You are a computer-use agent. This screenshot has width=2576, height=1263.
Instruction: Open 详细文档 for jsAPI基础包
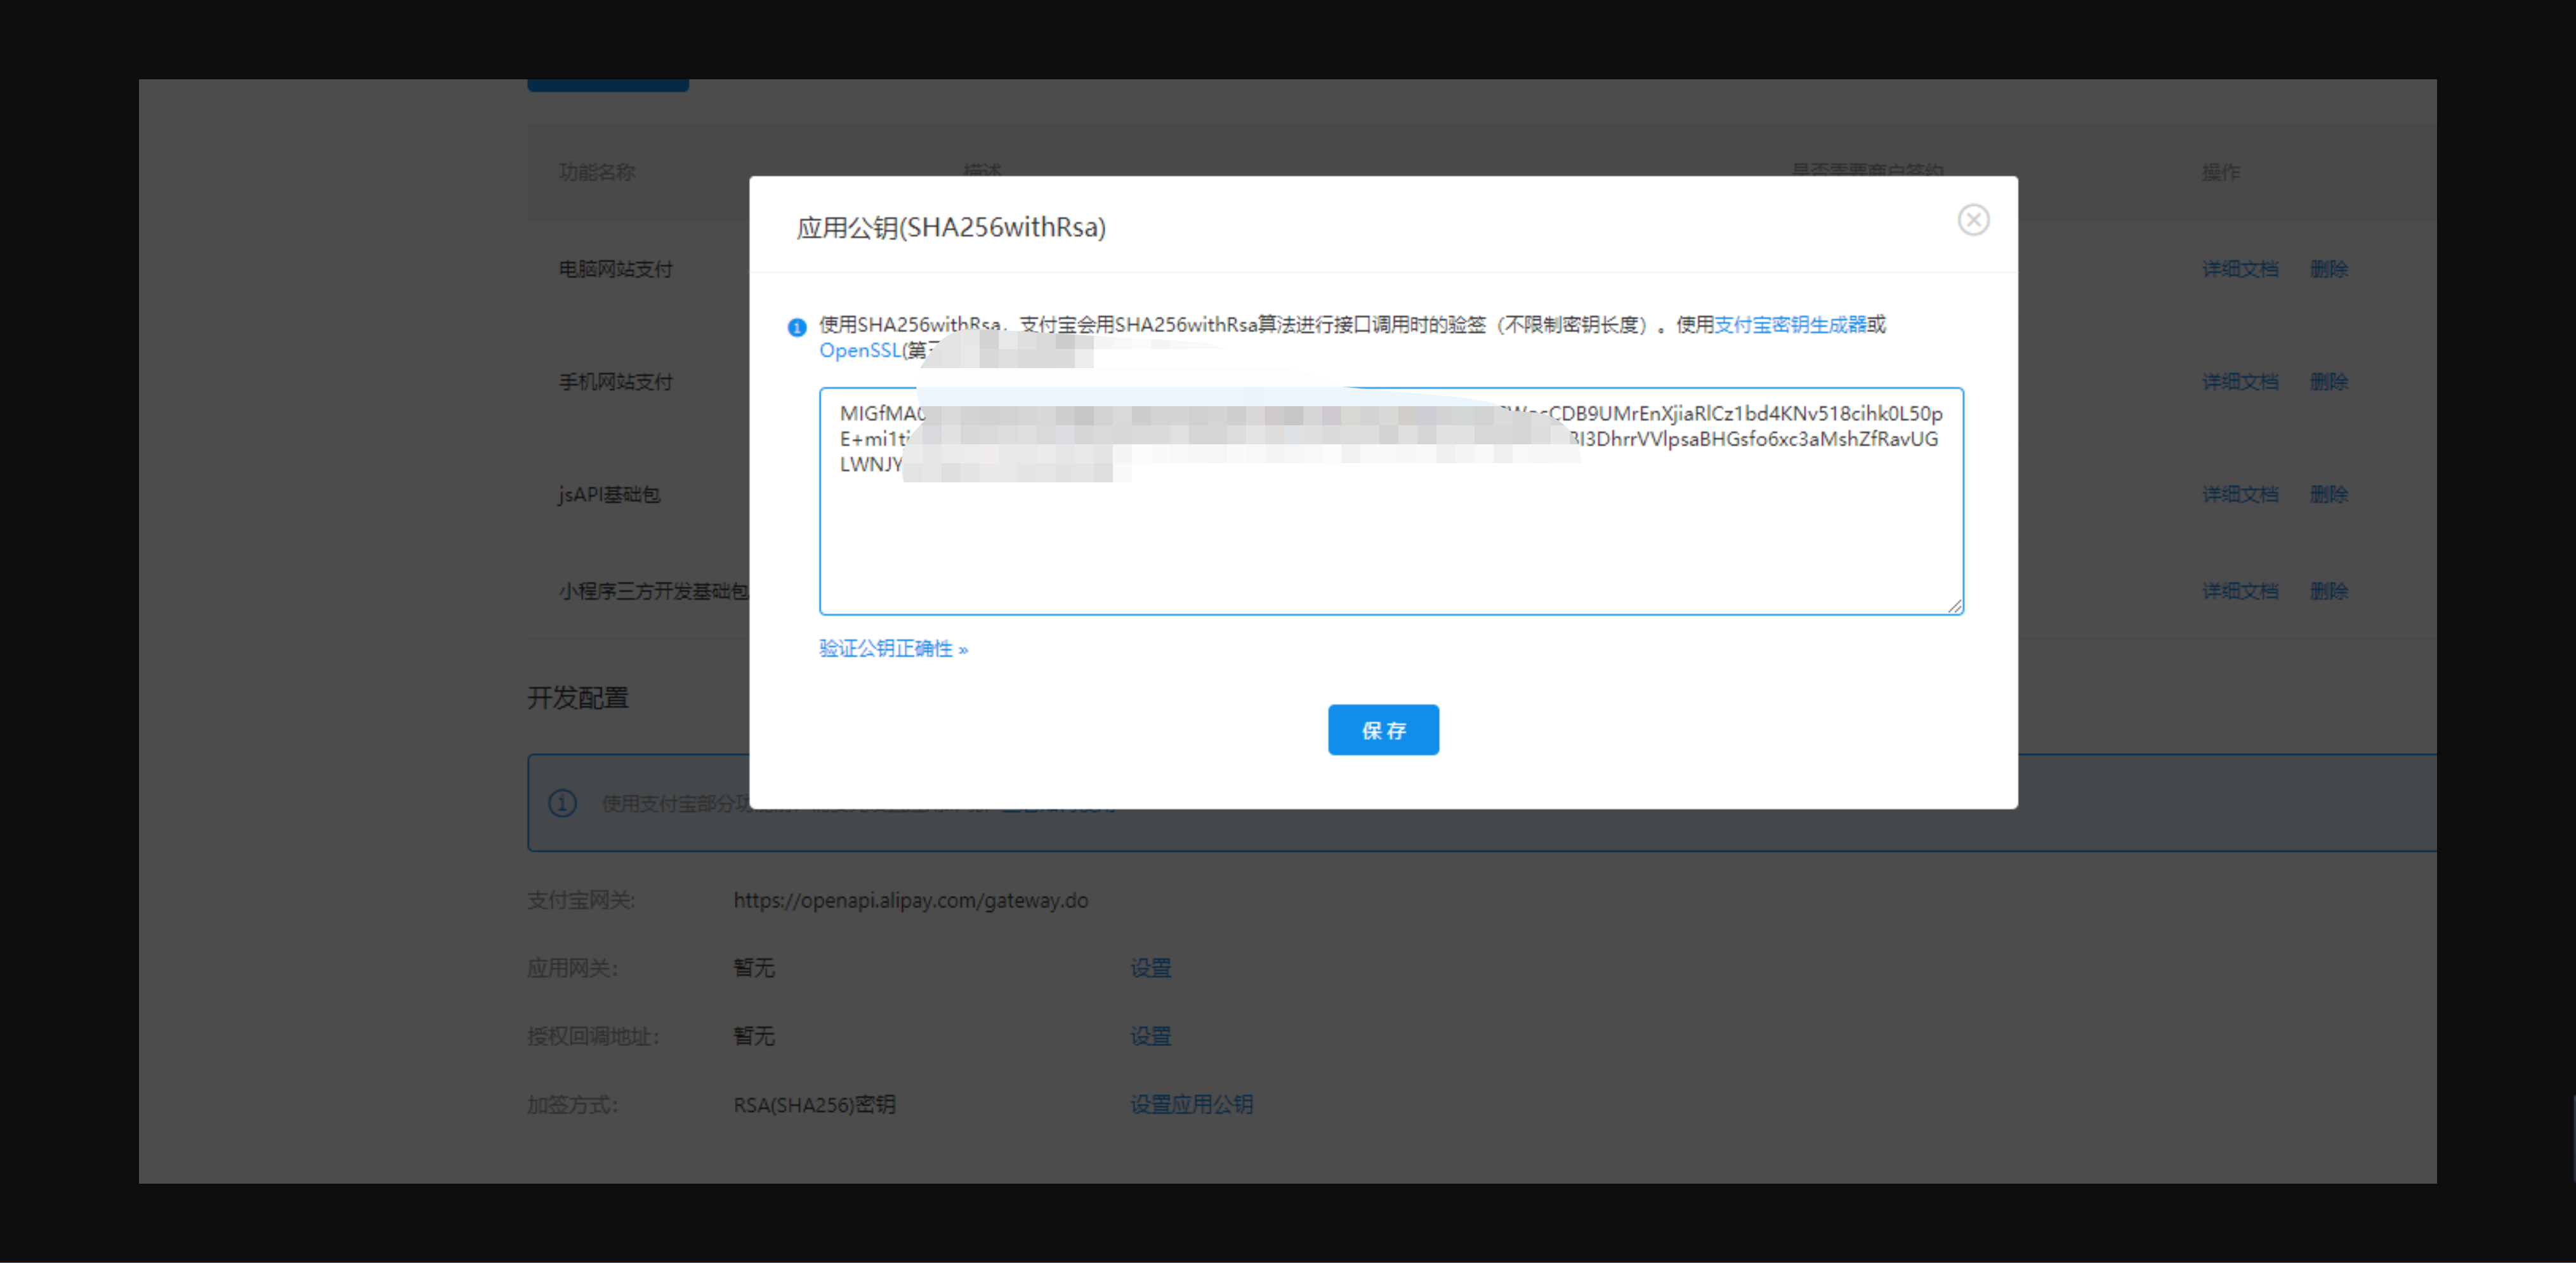coord(2239,494)
